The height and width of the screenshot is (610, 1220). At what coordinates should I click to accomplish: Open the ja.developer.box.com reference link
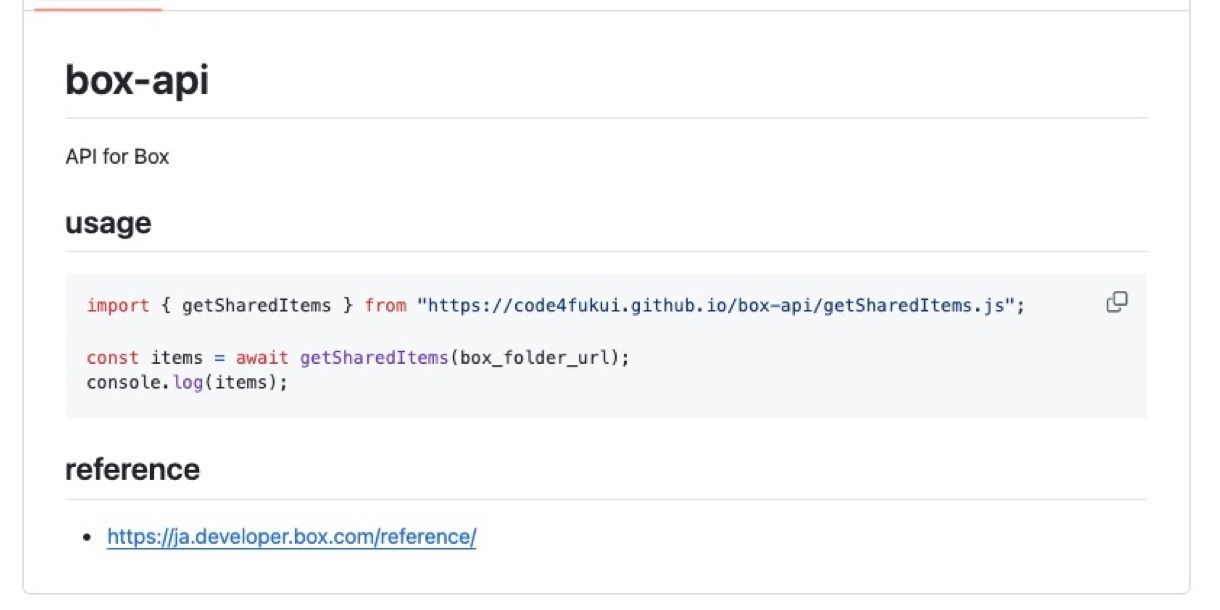(291, 537)
